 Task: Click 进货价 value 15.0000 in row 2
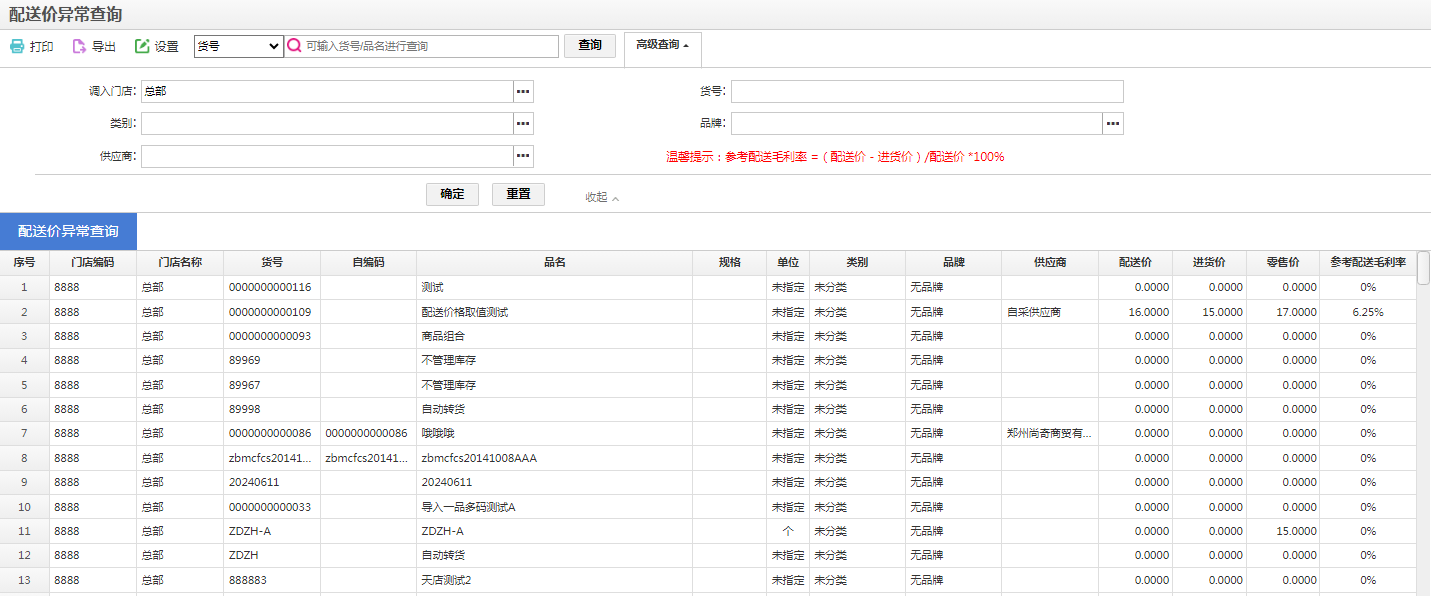[1222, 312]
